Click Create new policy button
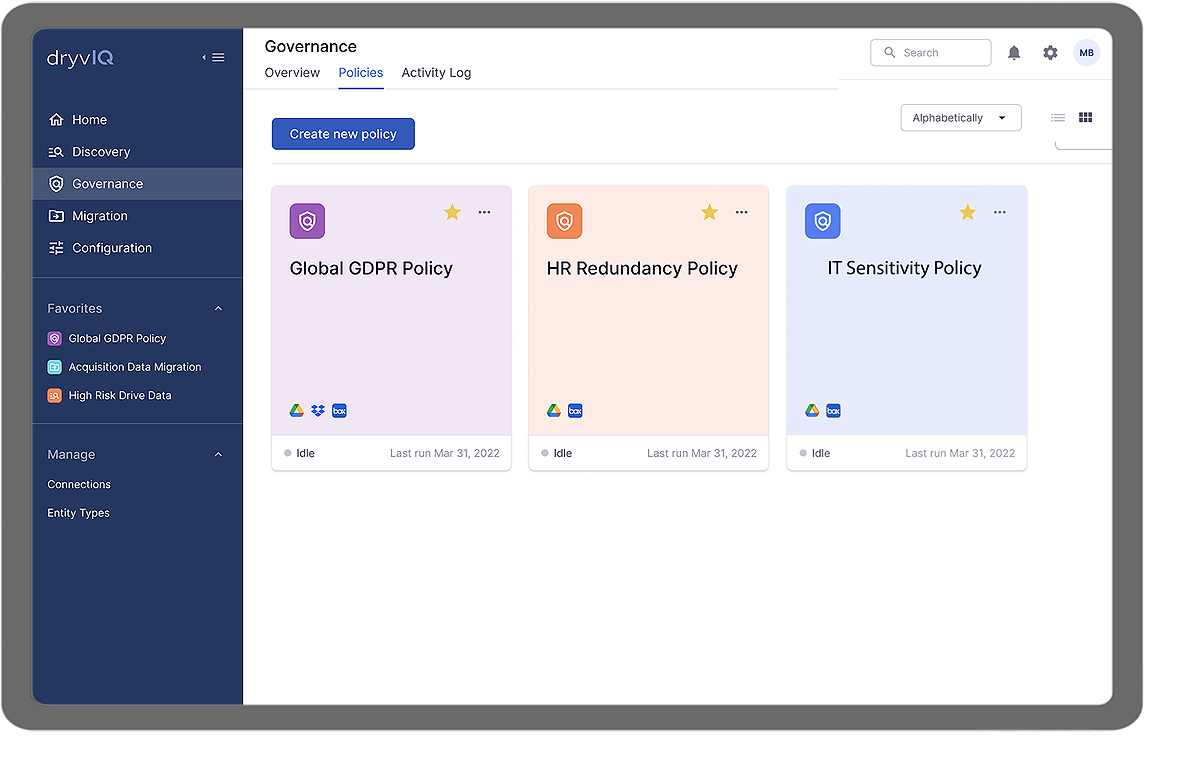This screenshot has width=1180, height=770. pyautogui.click(x=343, y=134)
